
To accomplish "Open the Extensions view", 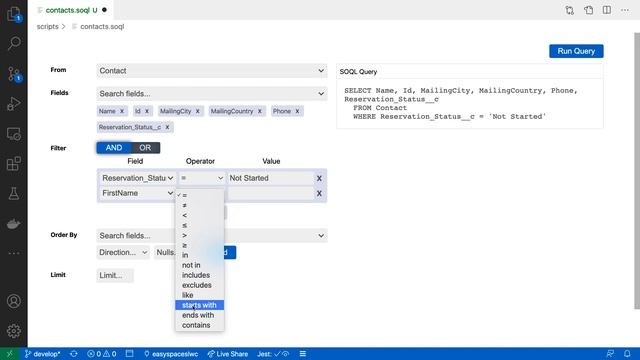I will [x=14, y=164].
